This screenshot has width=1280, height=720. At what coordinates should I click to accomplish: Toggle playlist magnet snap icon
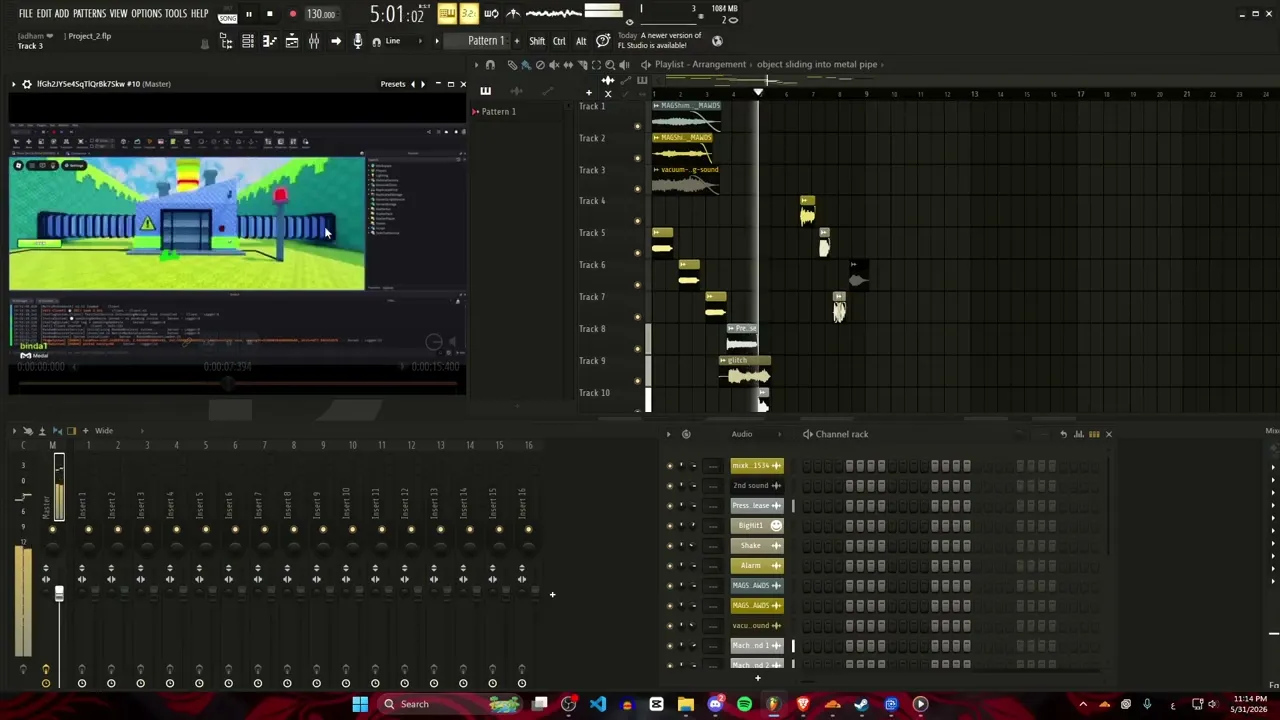[x=490, y=65]
